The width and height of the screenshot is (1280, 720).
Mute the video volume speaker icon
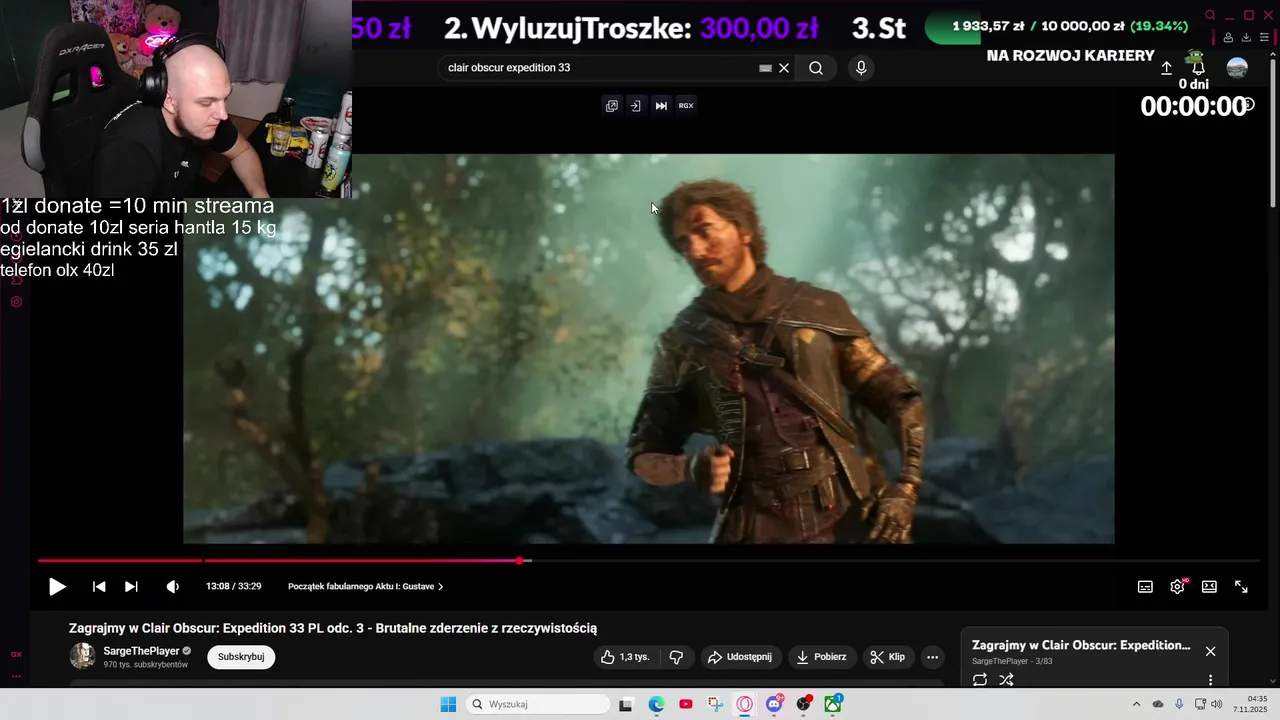click(172, 587)
